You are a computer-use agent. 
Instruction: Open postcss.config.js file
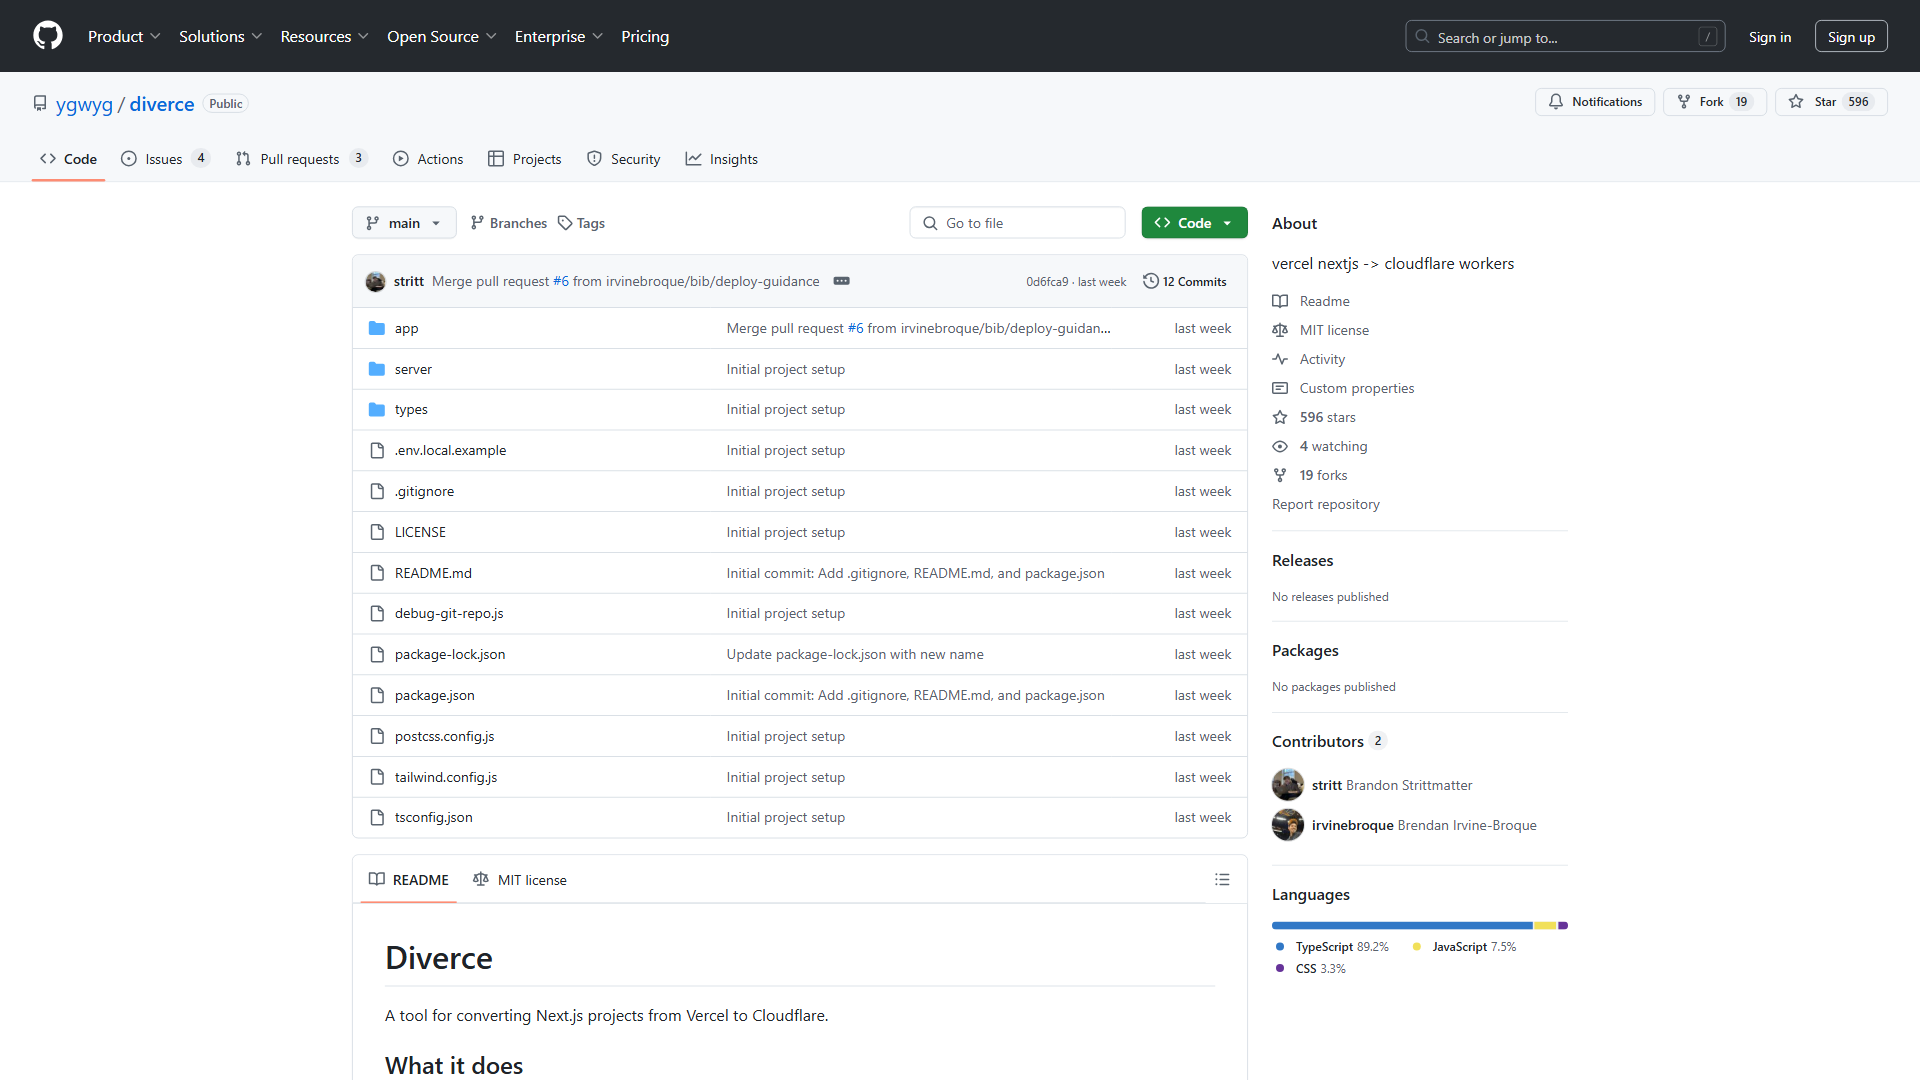pos(445,736)
